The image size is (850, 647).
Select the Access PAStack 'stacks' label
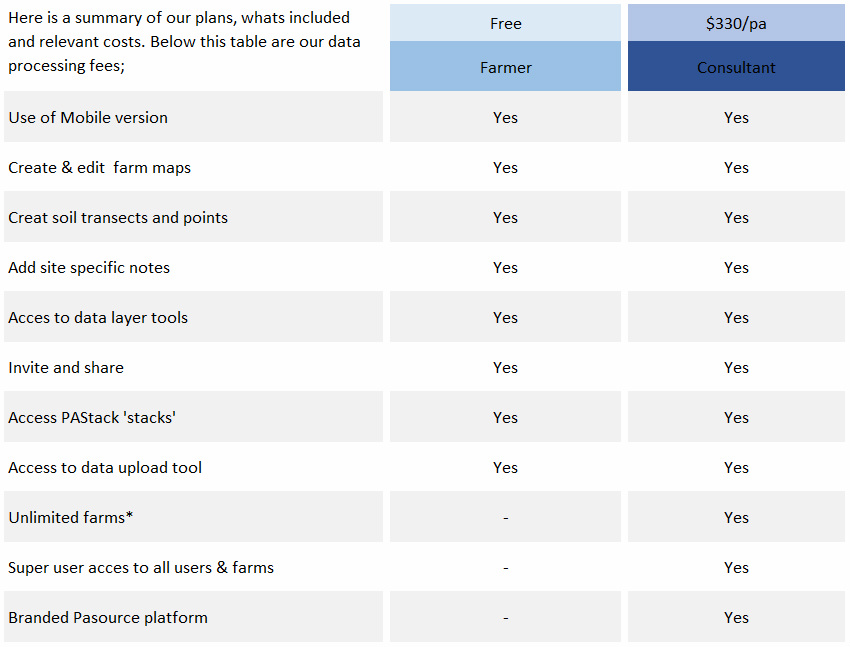(92, 417)
